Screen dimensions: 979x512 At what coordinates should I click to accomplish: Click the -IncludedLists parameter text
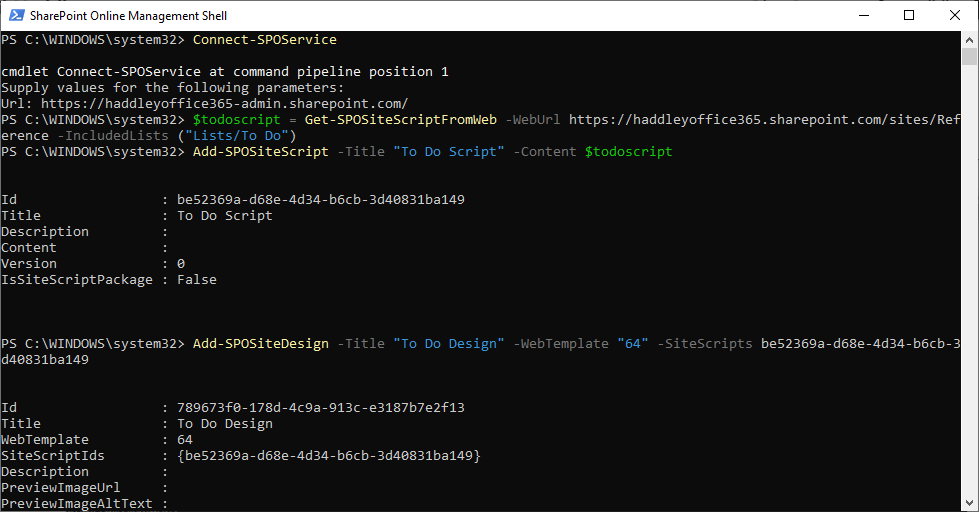pyautogui.click(x=92, y=136)
